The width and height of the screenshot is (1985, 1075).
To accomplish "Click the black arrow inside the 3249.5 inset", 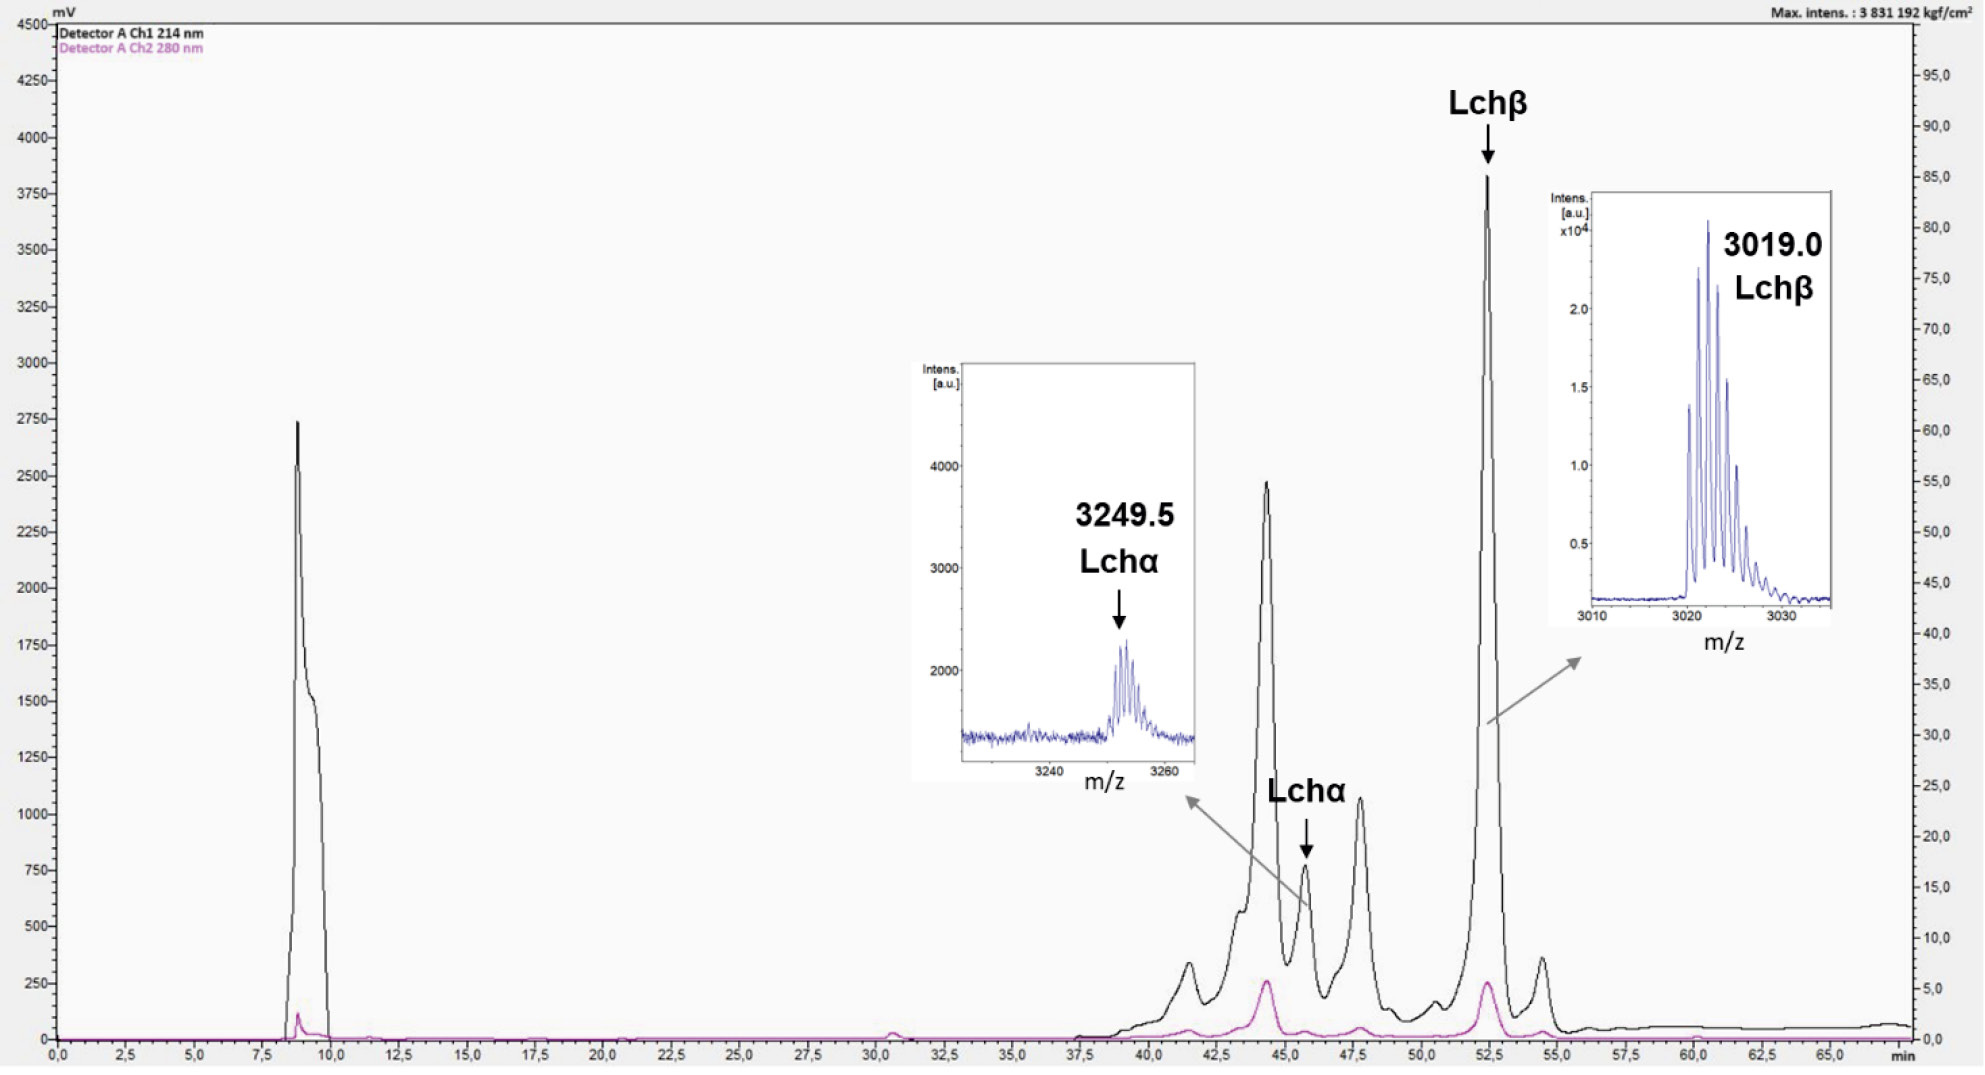I will click(x=1118, y=609).
